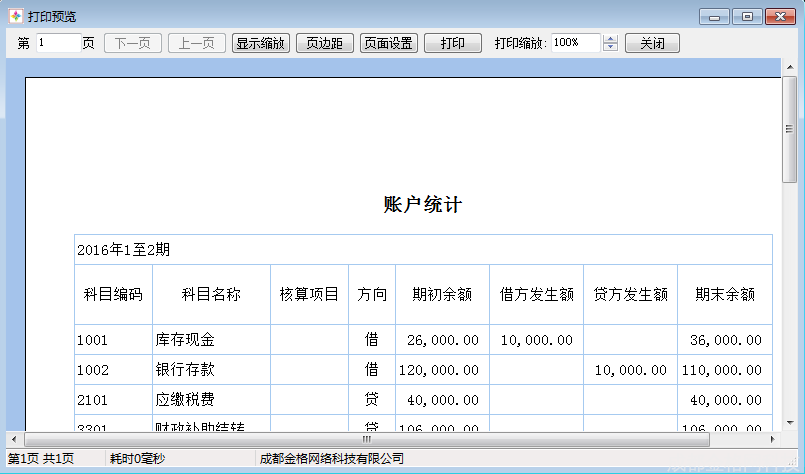Maximize the 打印预览 window
The height and width of the screenshot is (474, 805).
746,16
